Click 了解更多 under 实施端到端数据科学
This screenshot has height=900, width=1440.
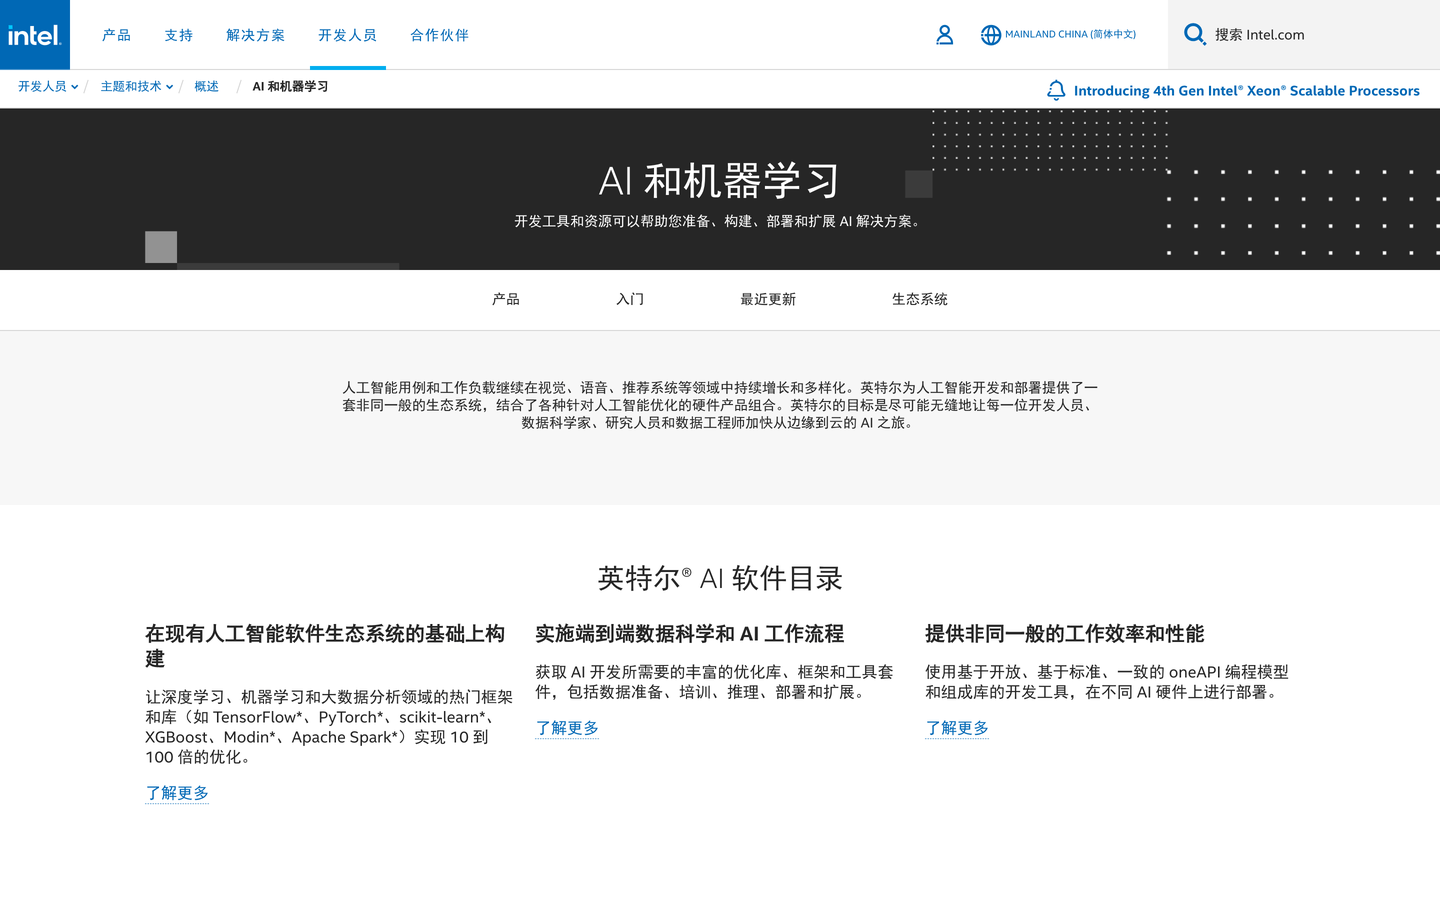(567, 728)
